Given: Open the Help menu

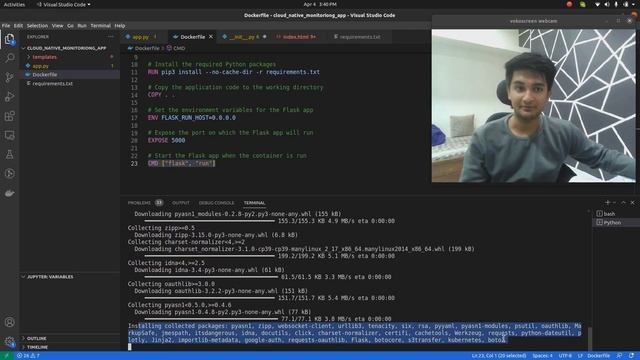Looking at the screenshot, I should (x=120, y=26).
